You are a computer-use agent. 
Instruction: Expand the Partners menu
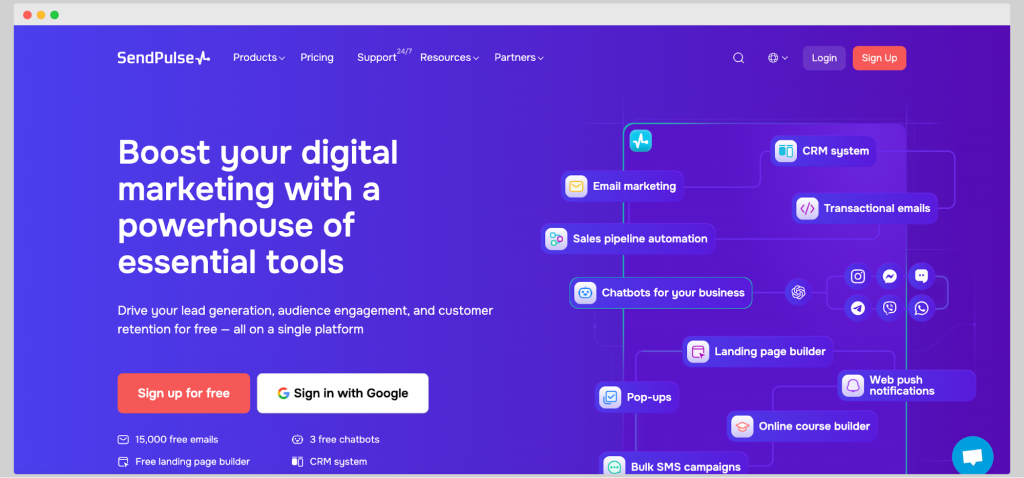pos(519,57)
